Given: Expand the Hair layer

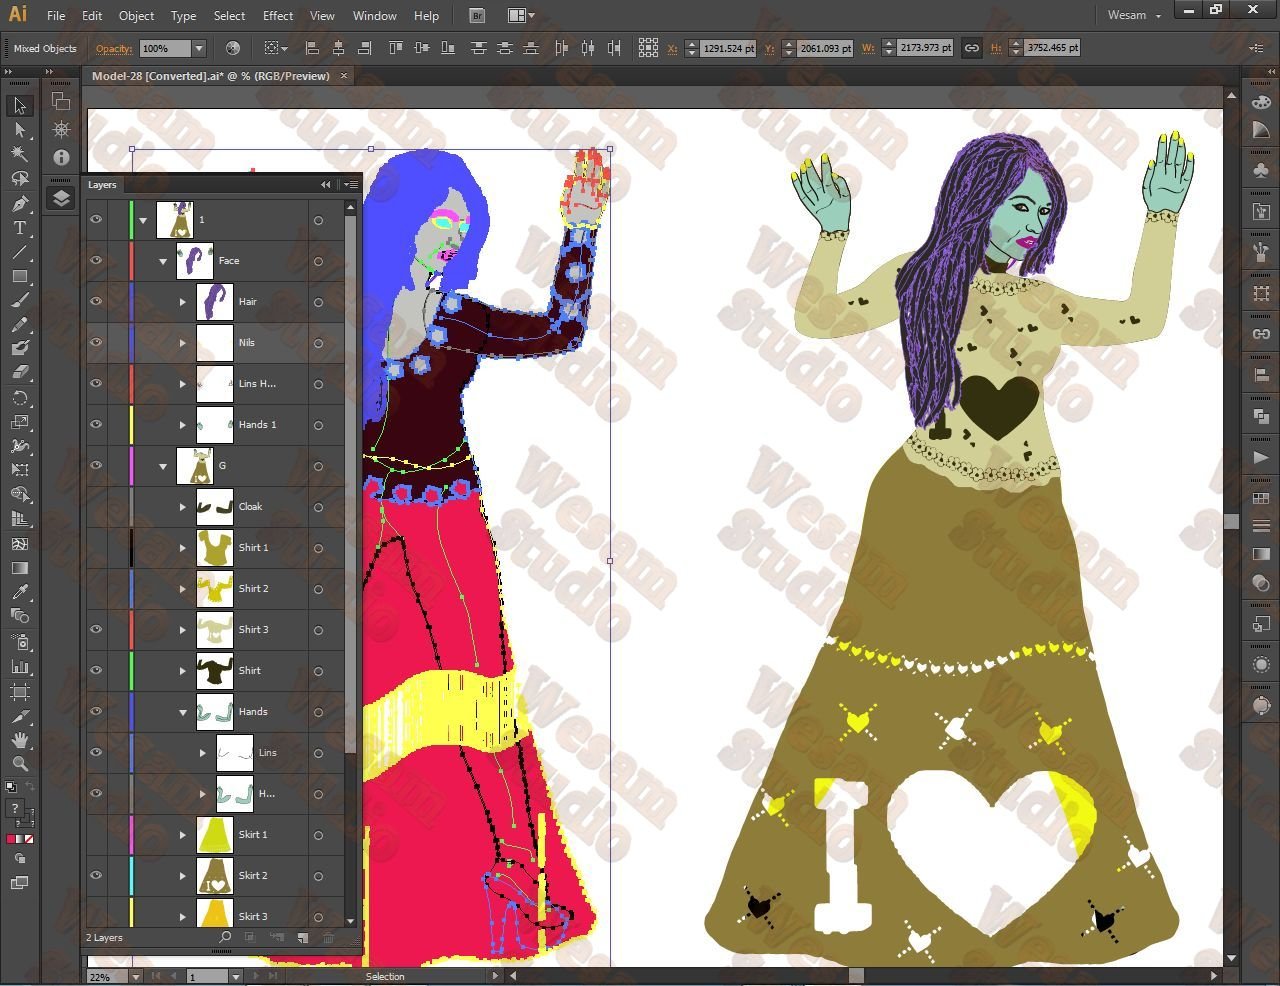Looking at the screenshot, I should 183,302.
